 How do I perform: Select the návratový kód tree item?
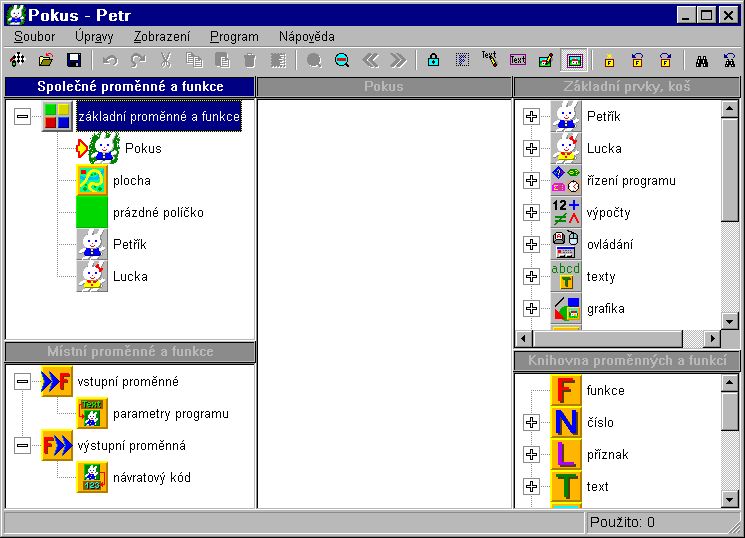151,478
